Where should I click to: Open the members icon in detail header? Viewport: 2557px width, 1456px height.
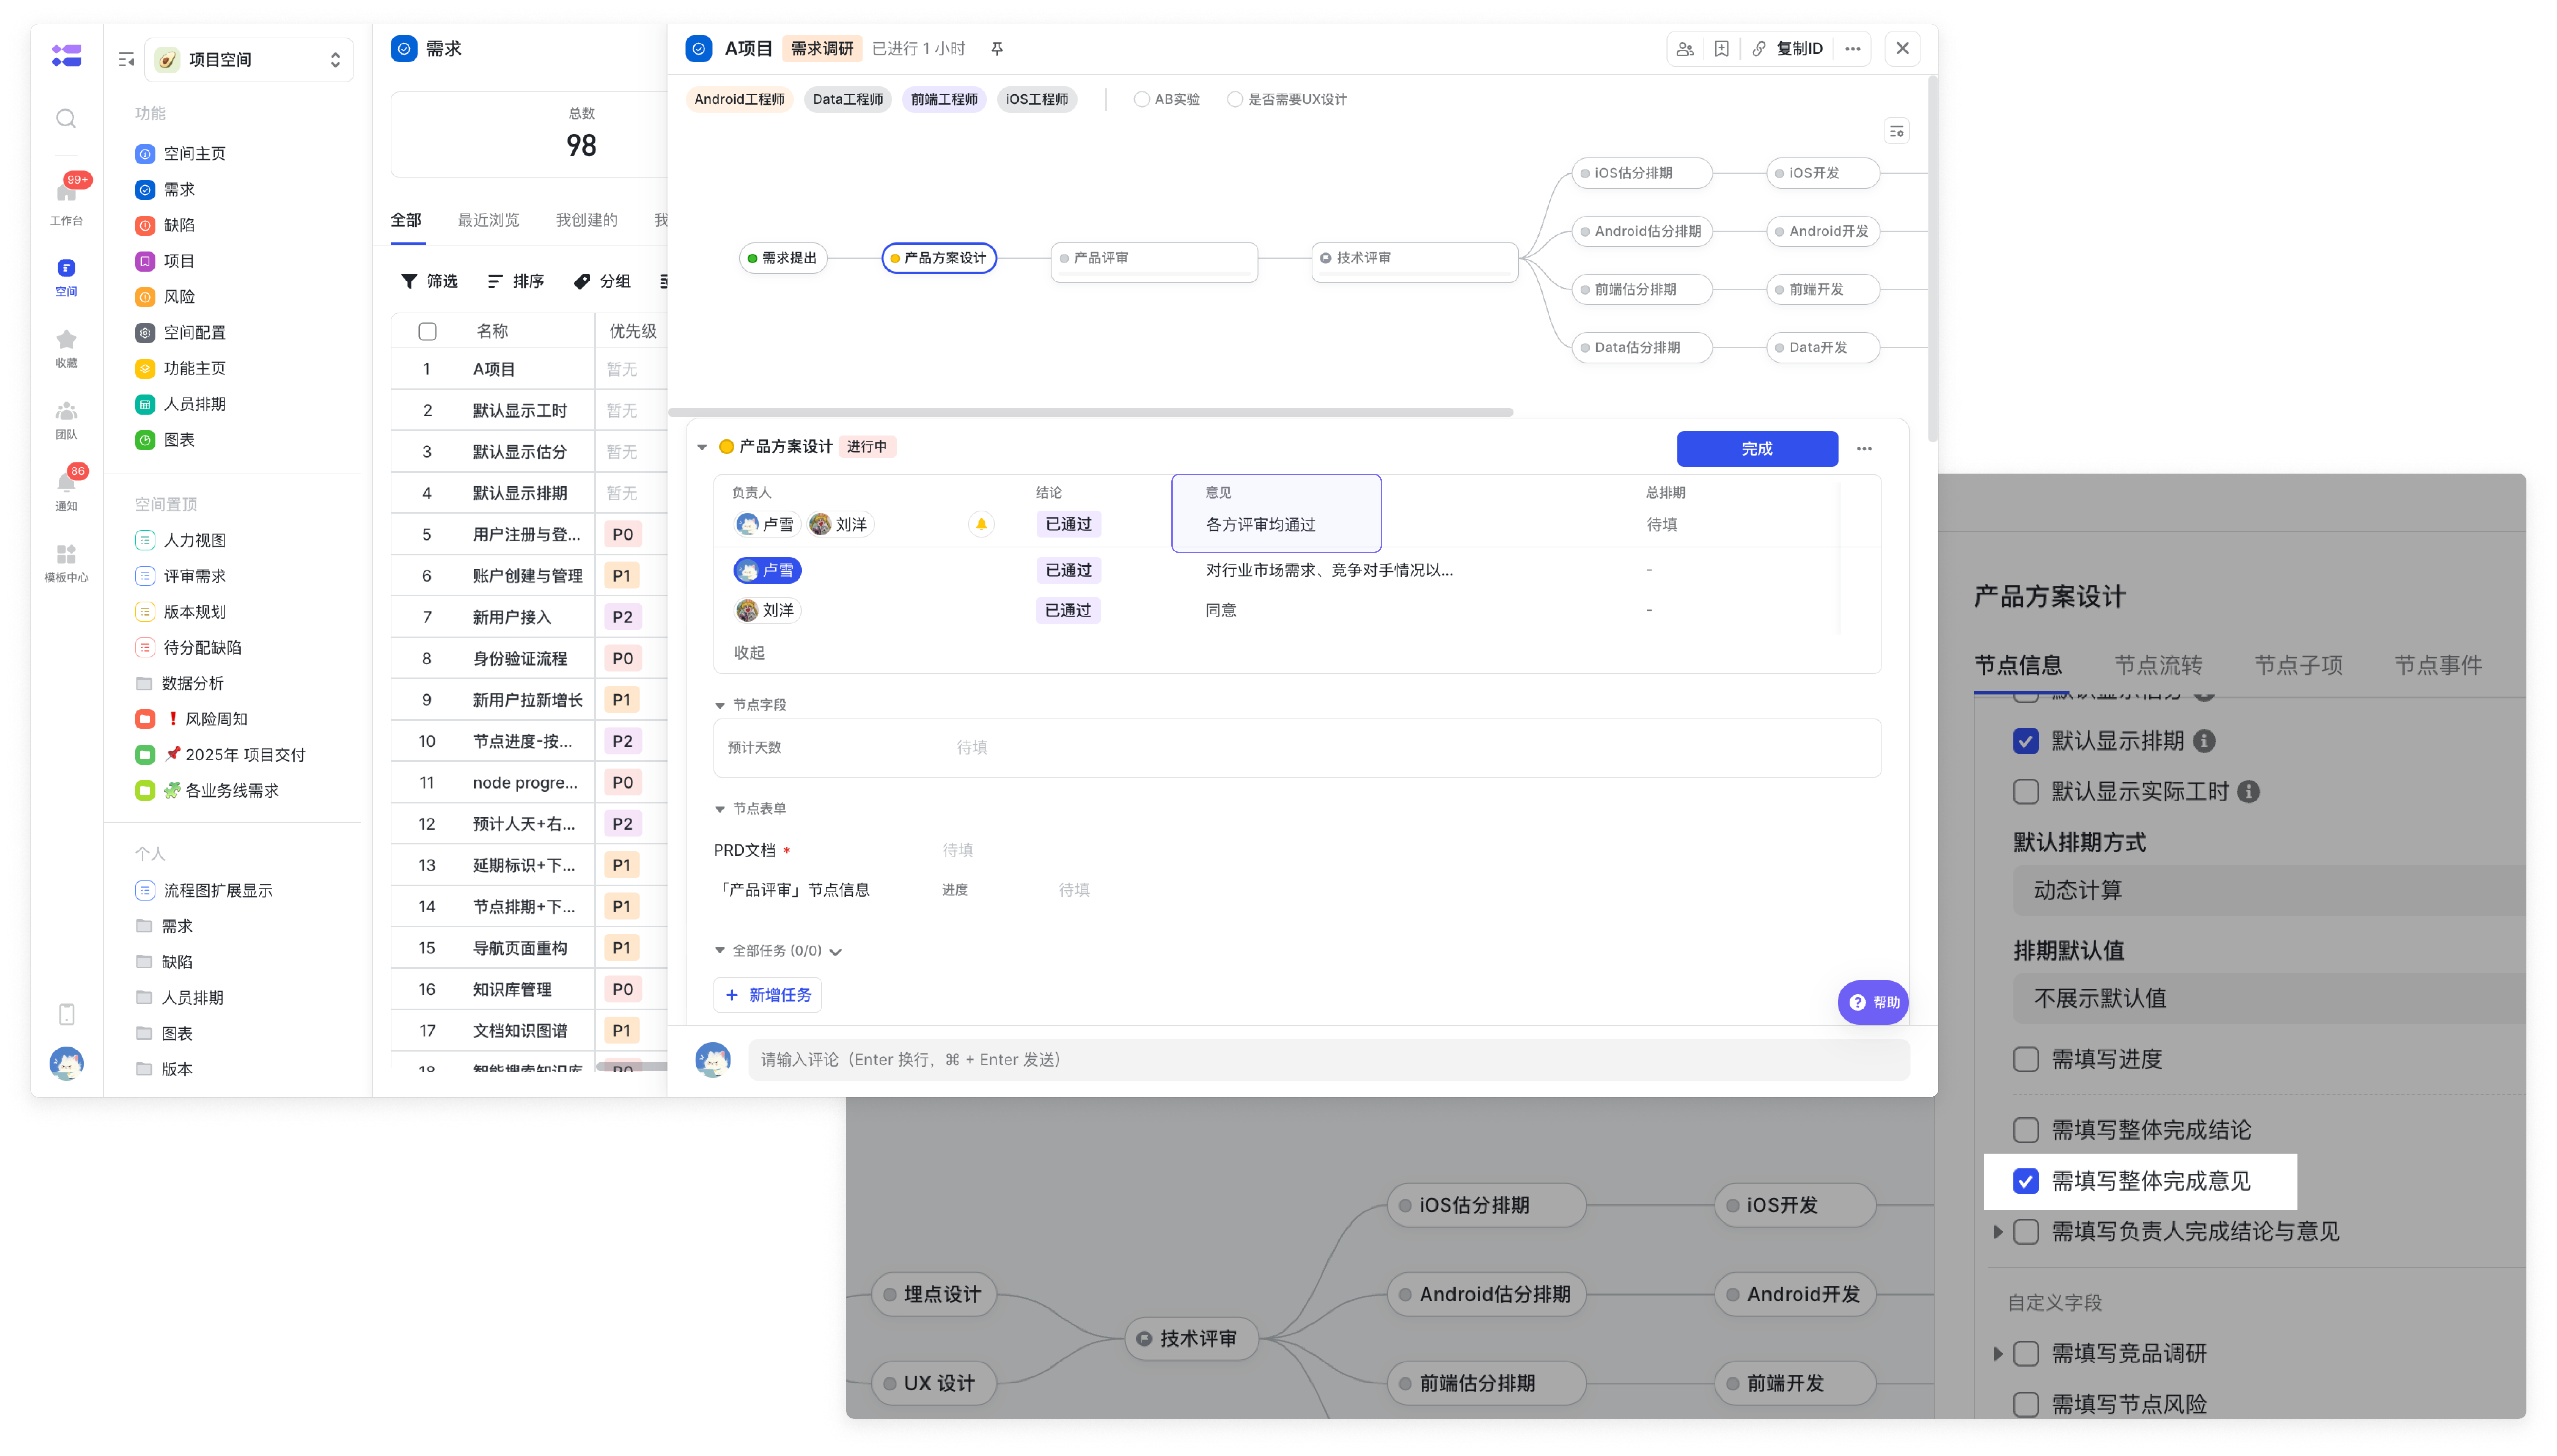1685,49
